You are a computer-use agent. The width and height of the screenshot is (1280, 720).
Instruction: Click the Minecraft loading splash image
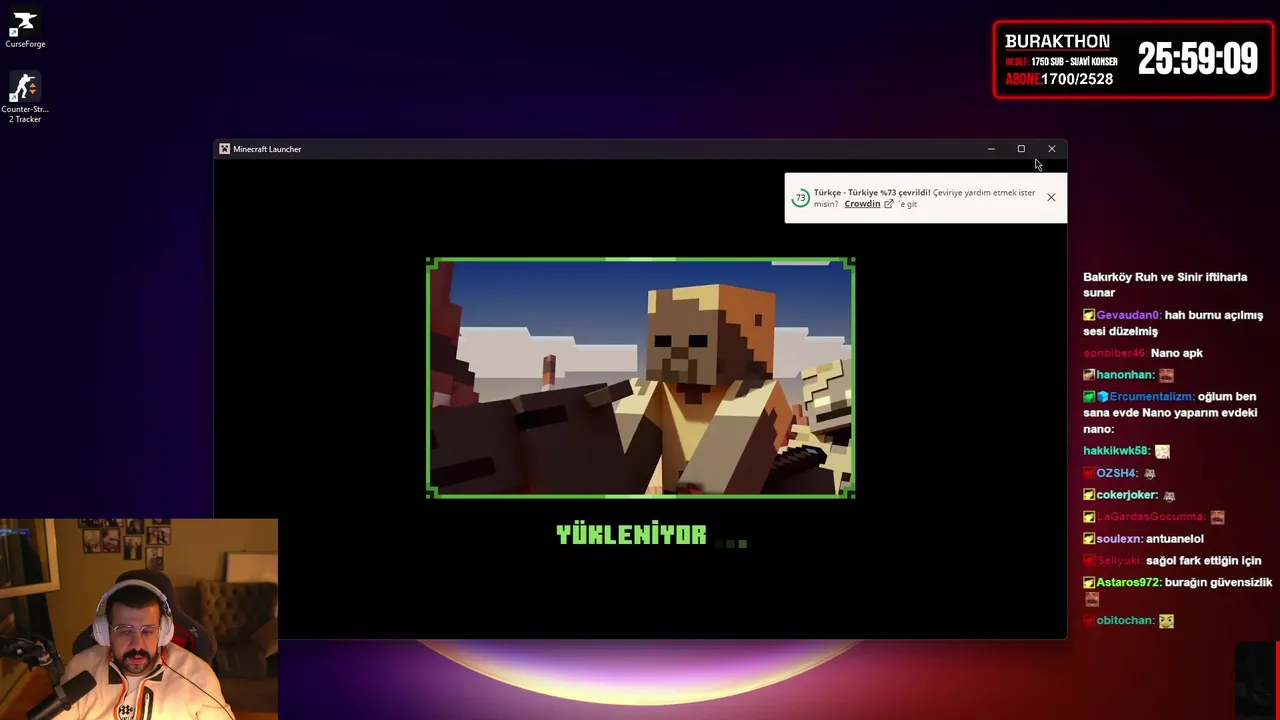pos(640,378)
